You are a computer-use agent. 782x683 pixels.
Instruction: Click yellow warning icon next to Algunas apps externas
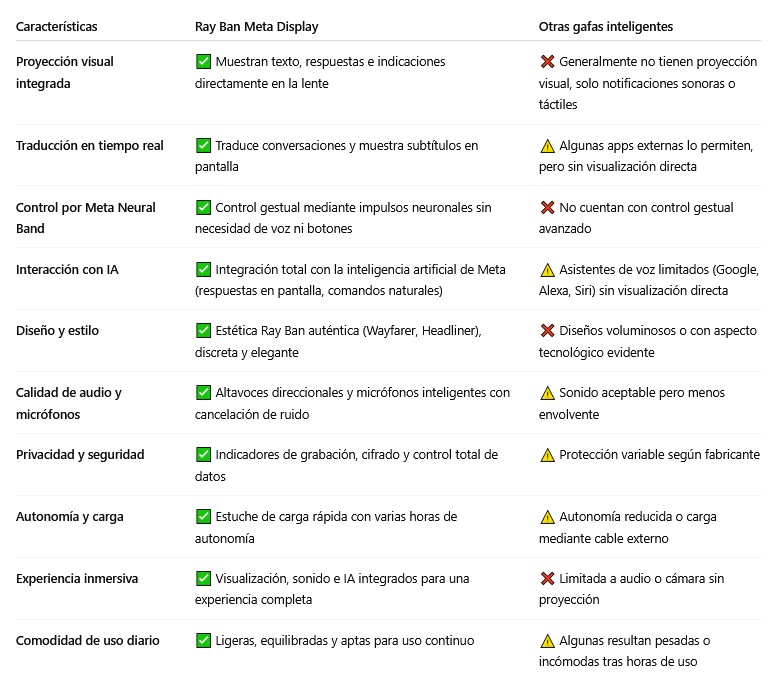[x=547, y=146]
